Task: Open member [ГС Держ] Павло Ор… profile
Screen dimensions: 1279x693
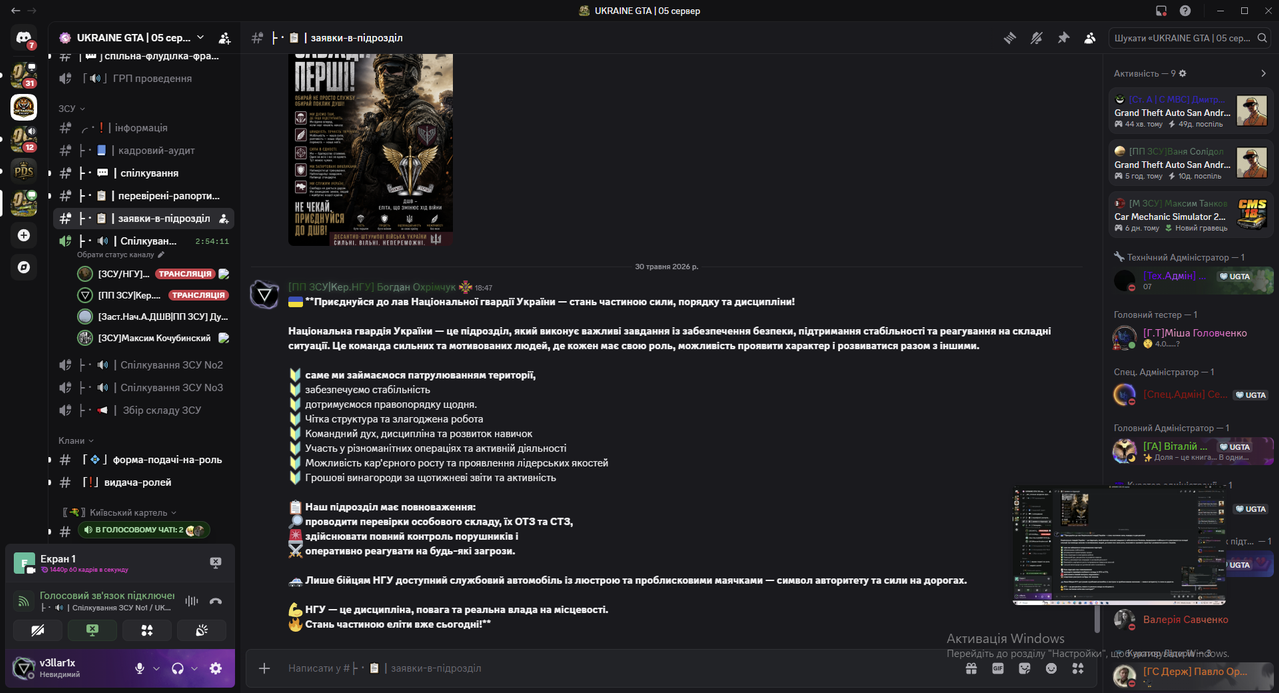Action: 1192,675
